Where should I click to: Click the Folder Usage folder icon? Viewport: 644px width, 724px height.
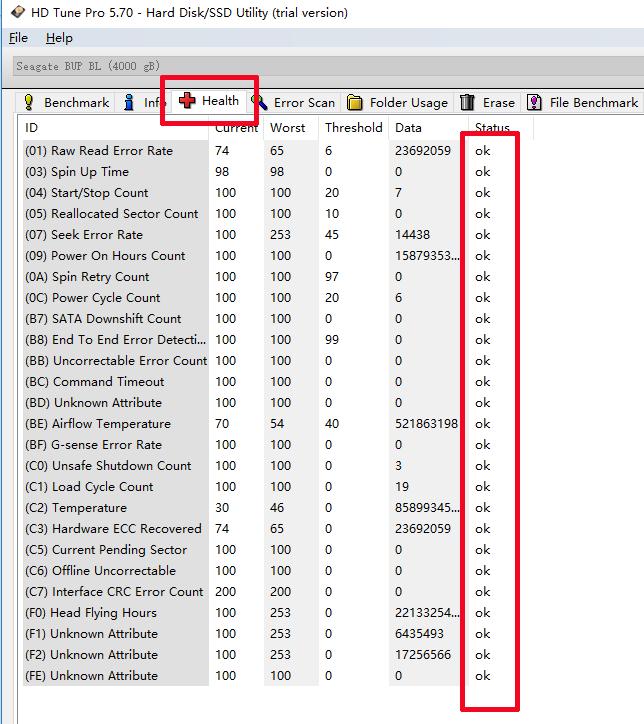[355, 102]
